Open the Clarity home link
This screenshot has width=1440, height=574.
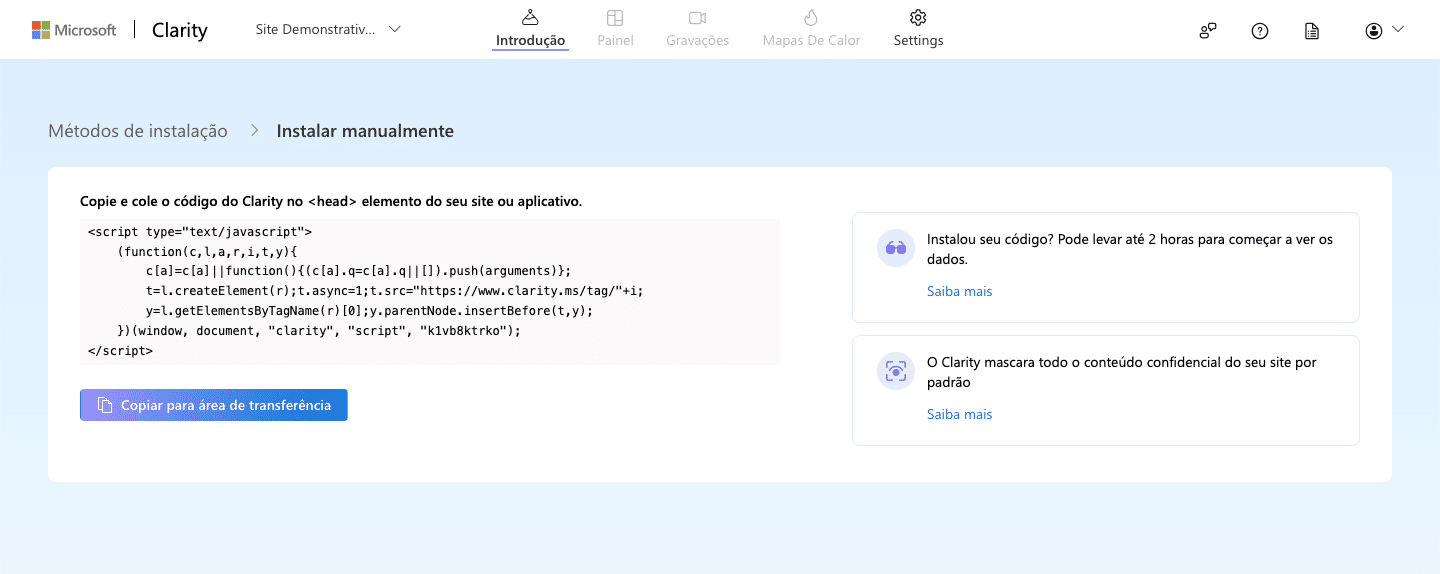point(180,30)
